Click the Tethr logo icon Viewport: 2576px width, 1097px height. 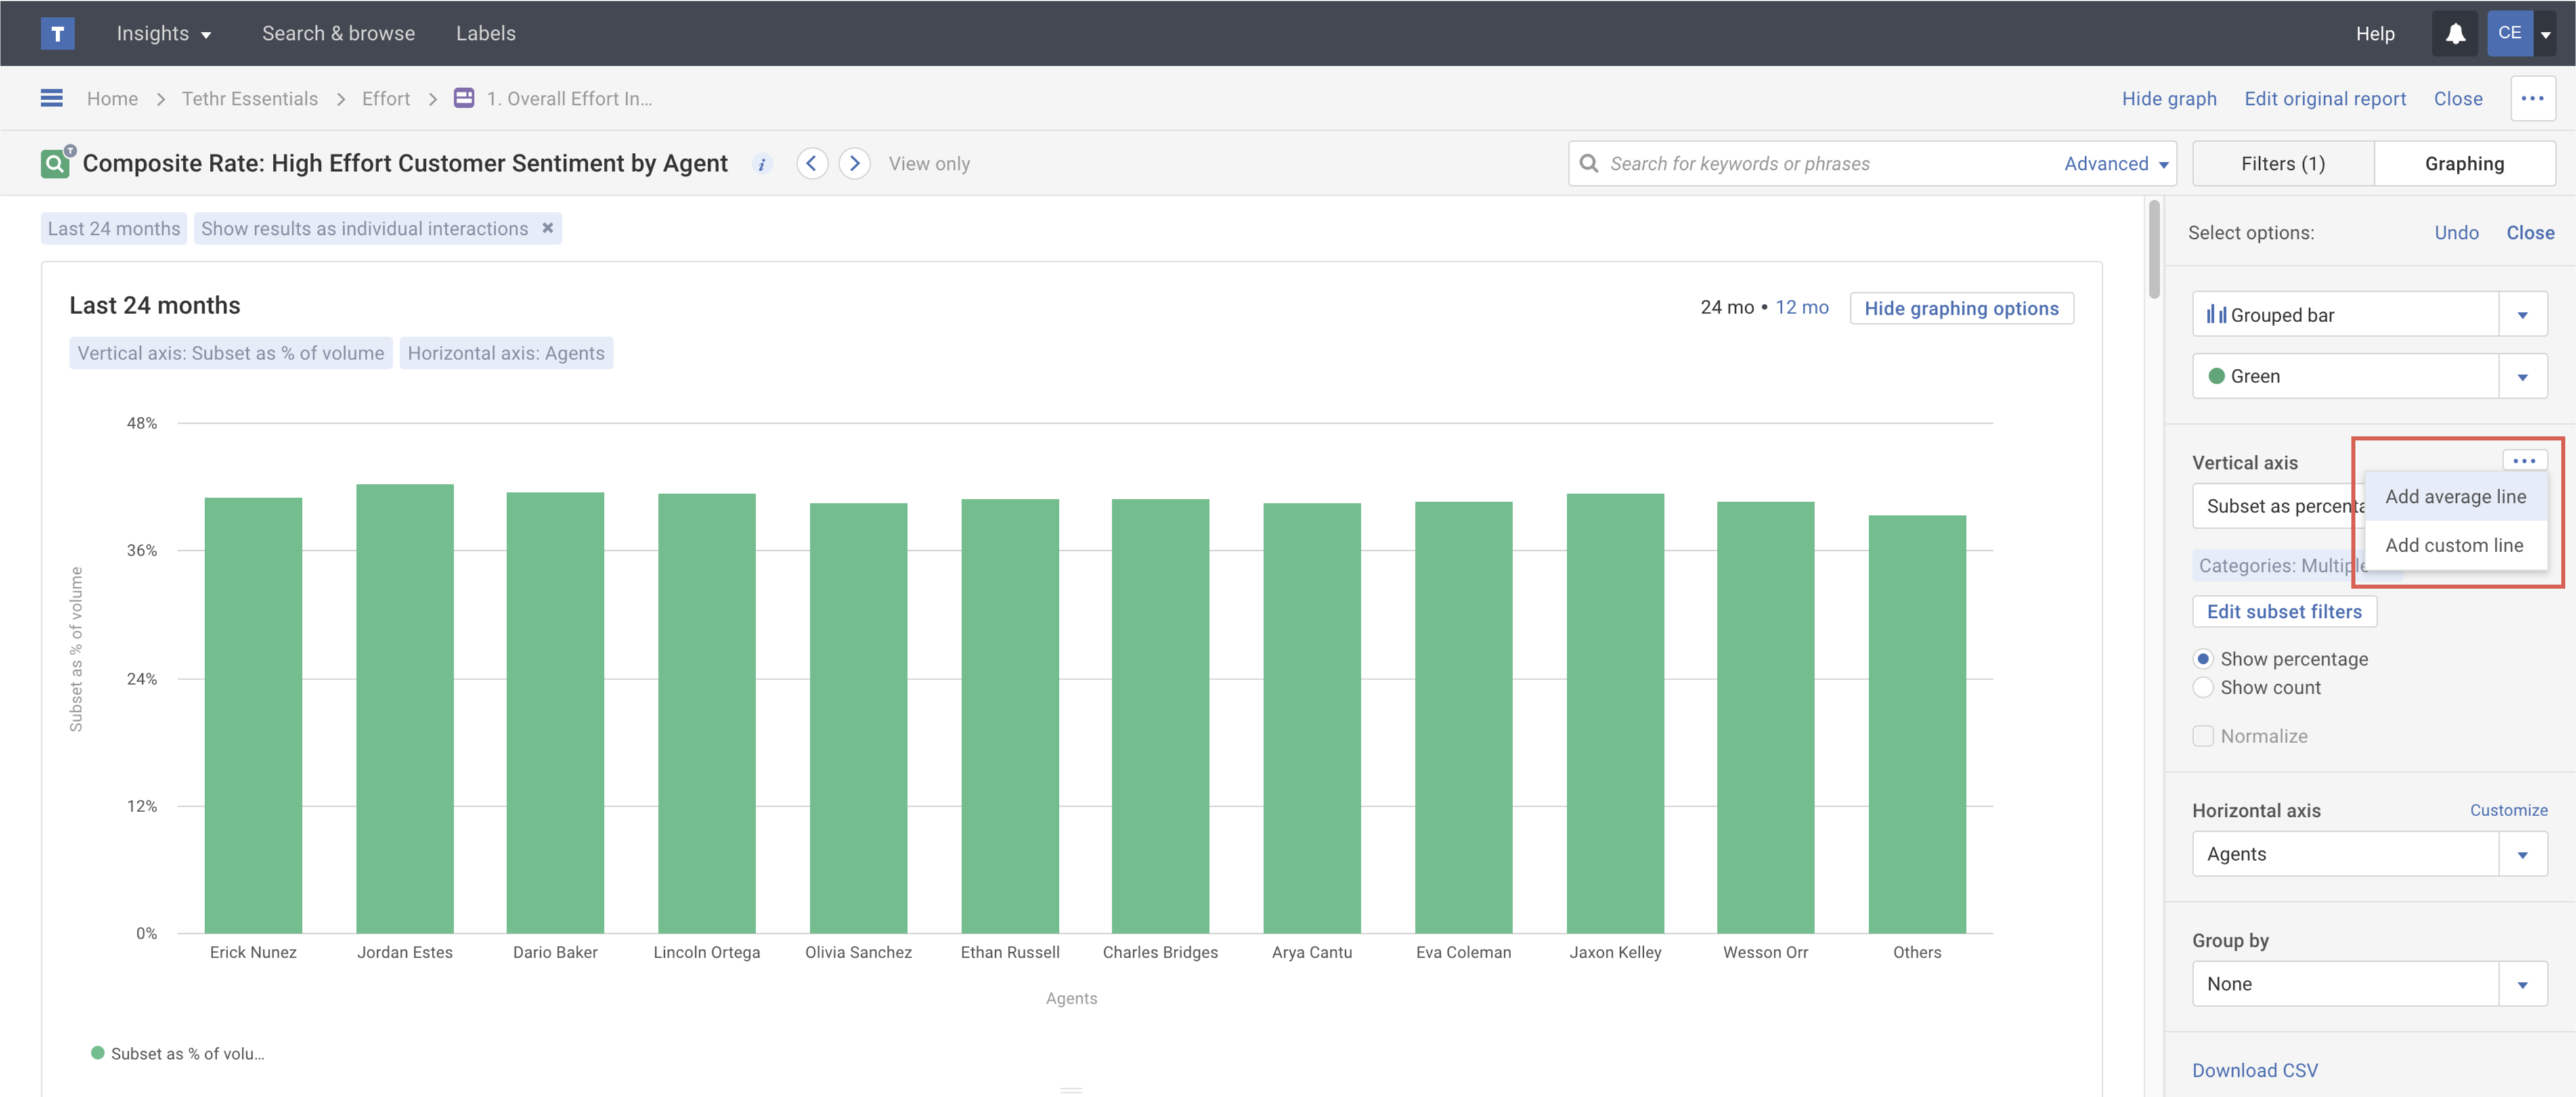tap(57, 33)
